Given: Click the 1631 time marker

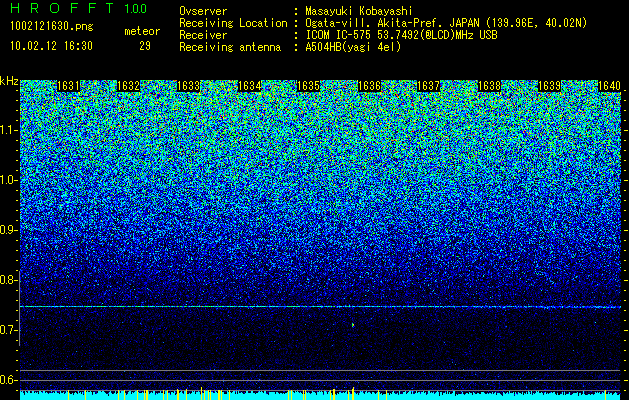Looking at the screenshot, I should point(68,86).
